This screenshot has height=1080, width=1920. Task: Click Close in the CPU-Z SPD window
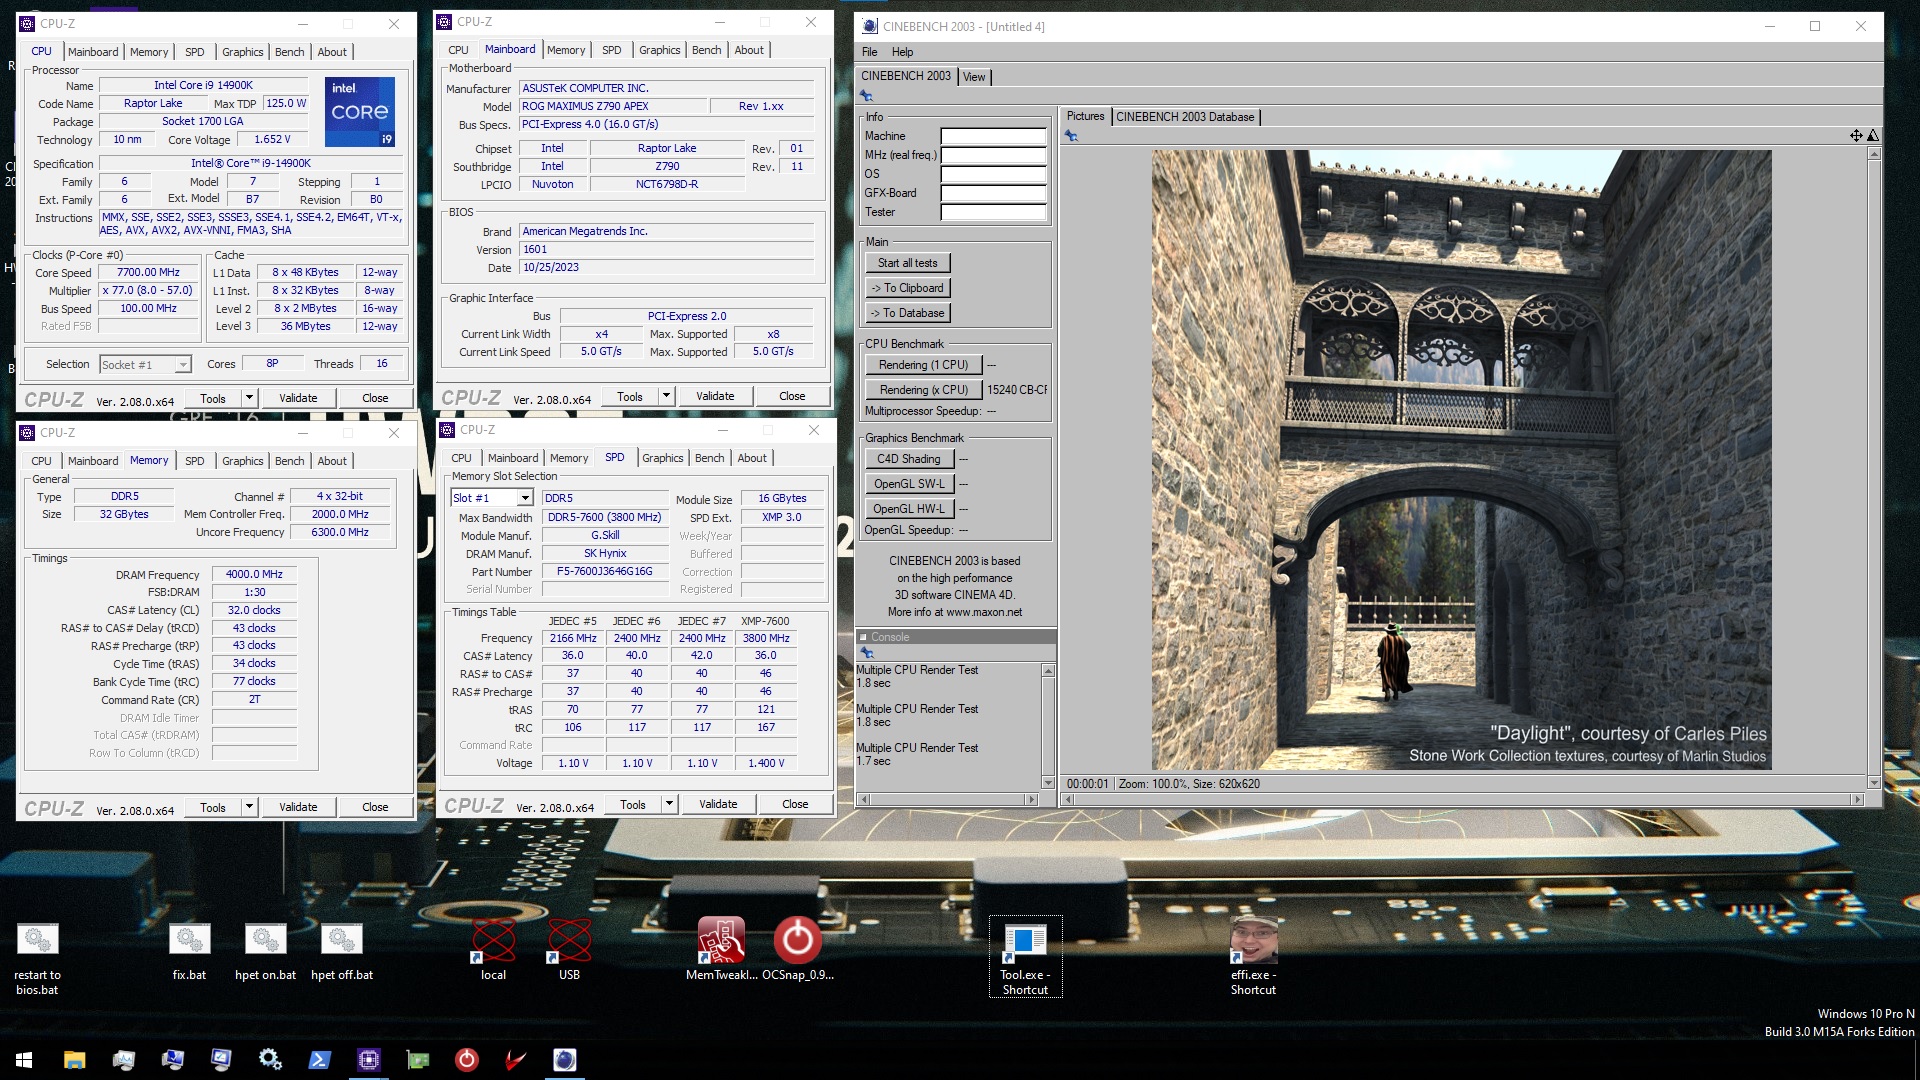[x=795, y=804]
